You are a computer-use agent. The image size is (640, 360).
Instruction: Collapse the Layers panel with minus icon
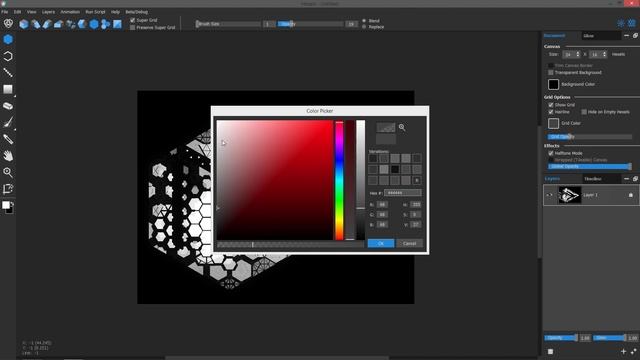point(627,179)
